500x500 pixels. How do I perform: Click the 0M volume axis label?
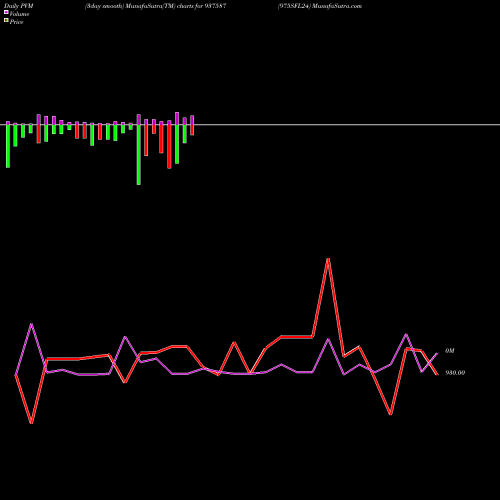450,351
